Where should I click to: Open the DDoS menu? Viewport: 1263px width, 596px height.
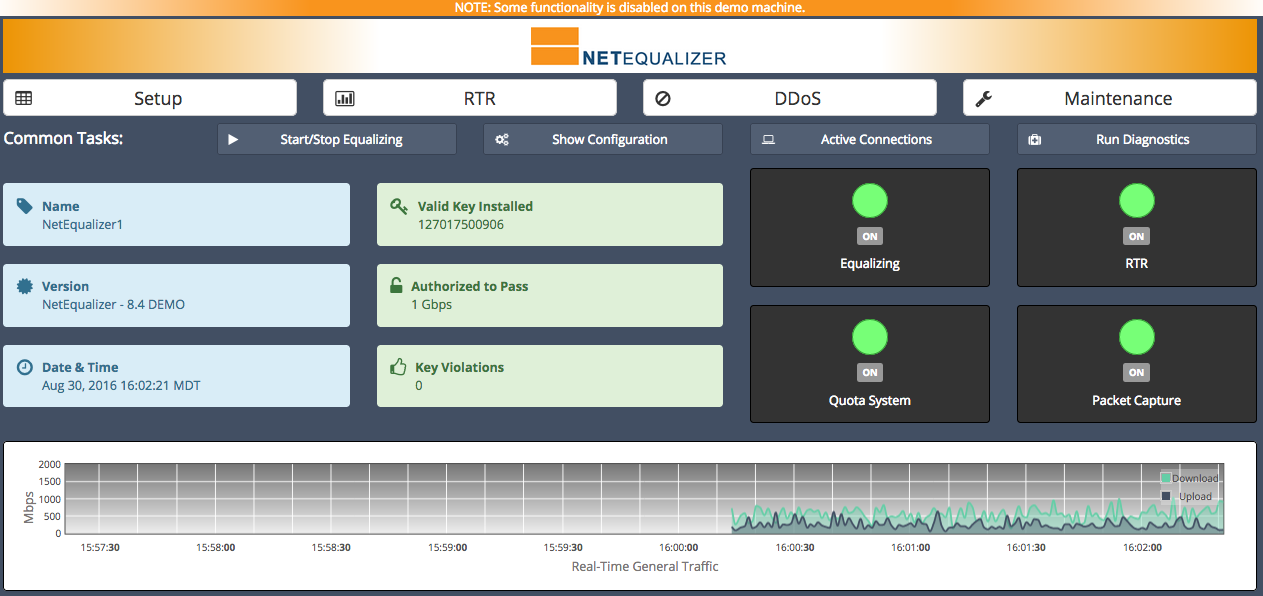pos(790,98)
